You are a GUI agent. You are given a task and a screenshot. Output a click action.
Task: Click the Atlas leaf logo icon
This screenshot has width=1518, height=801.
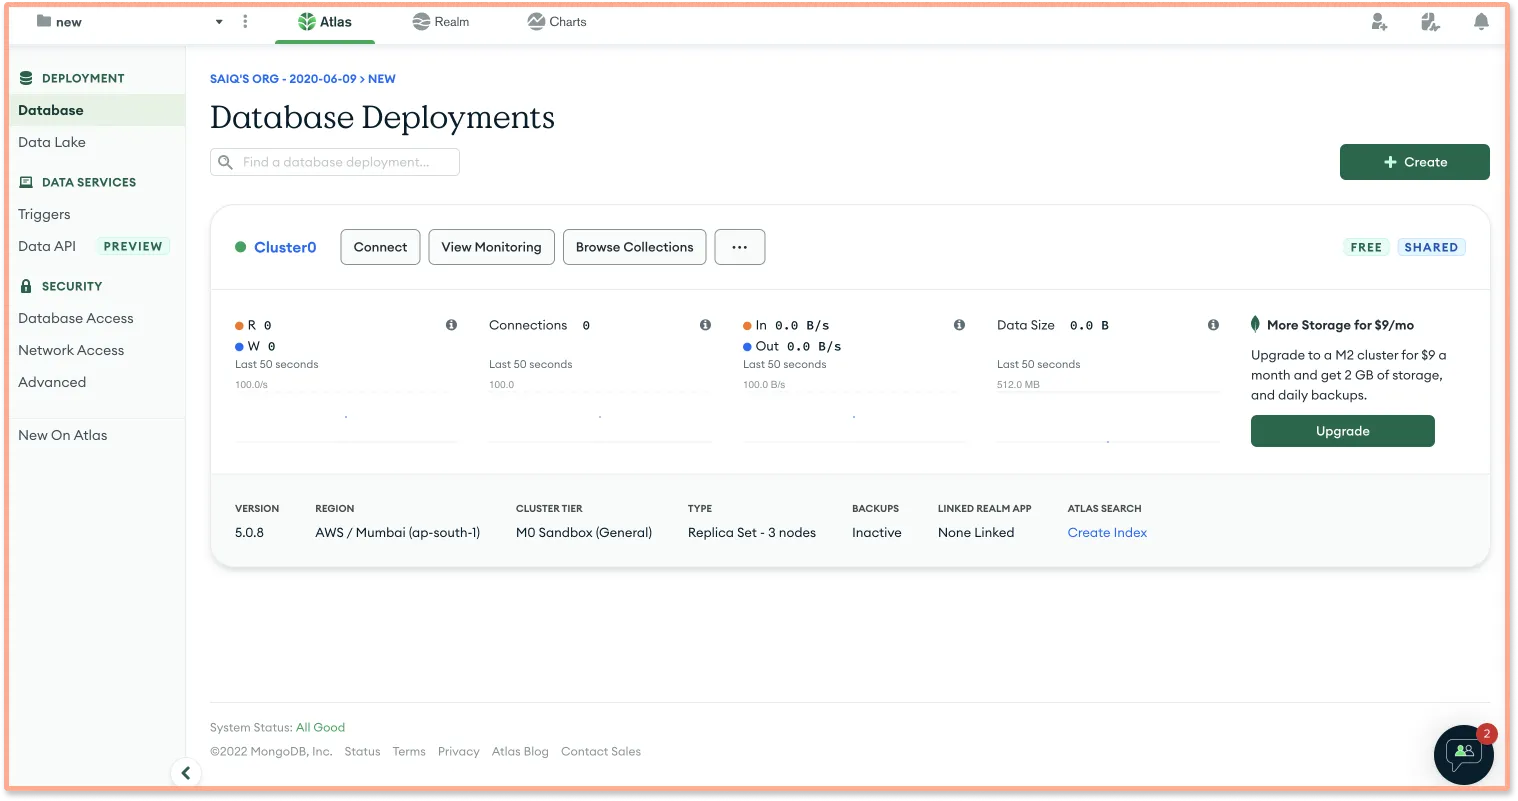(x=307, y=22)
